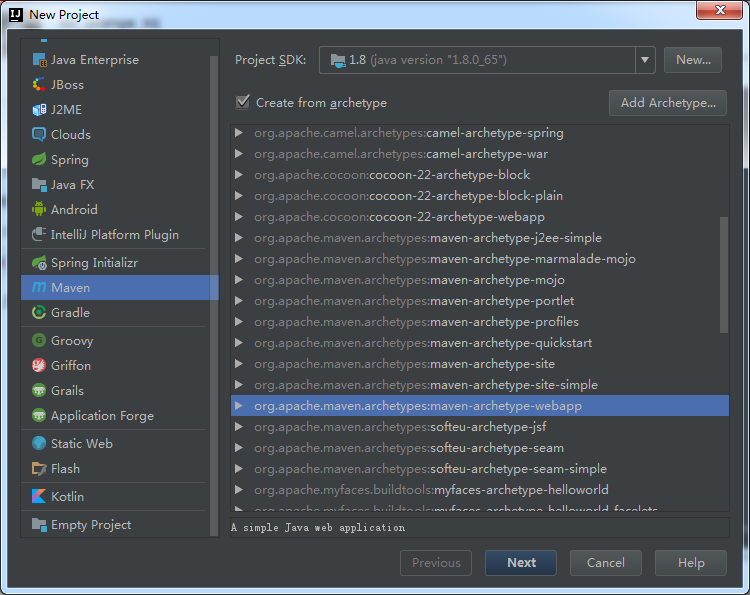The height and width of the screenshot is (595, 750).
Task: Expand camel-archetype-war entry
Action: coord(239,154)
